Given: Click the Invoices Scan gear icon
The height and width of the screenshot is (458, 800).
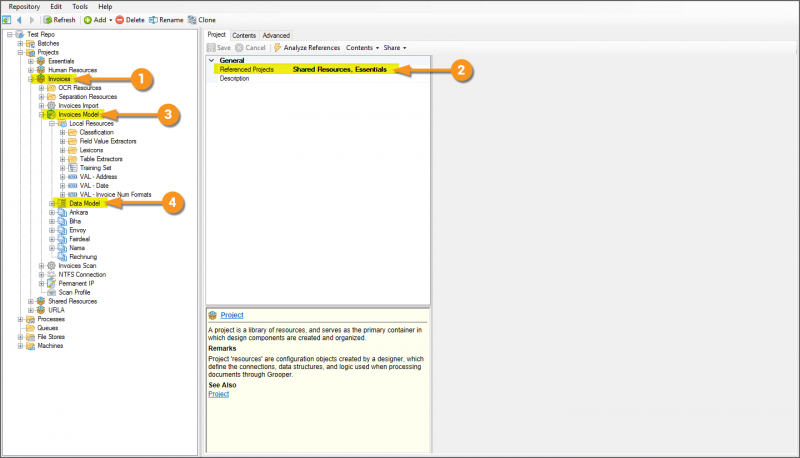Looking at the screenshot, I should pos(51,265).
